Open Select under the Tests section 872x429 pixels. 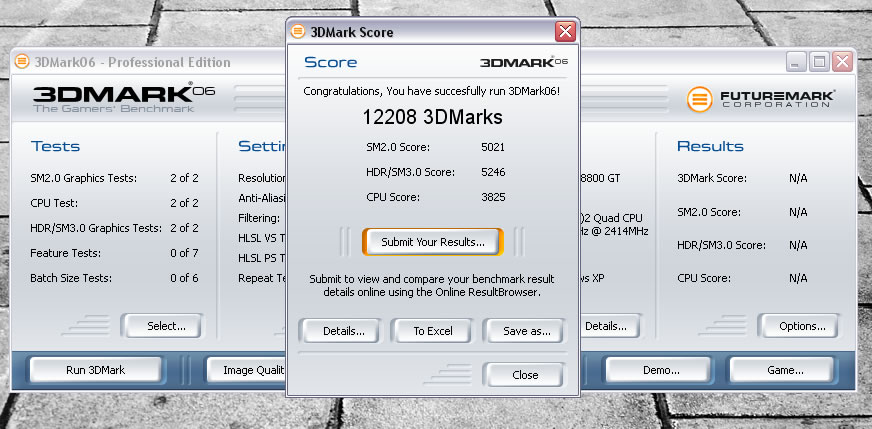(162, 326)
